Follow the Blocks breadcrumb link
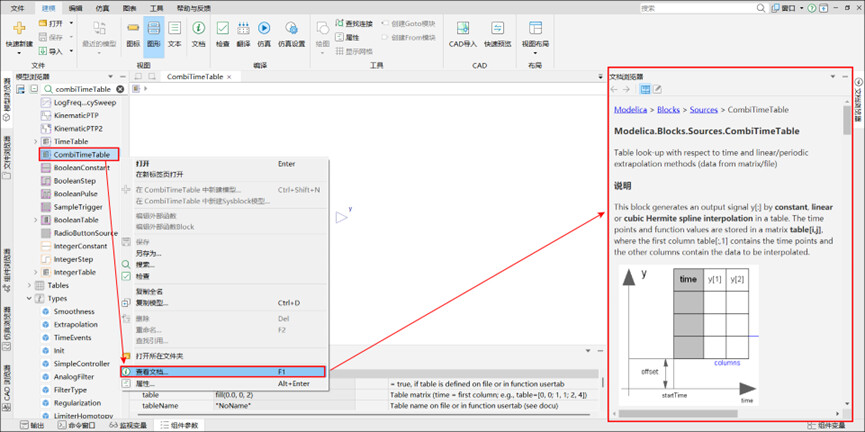The width and height of the screenshot is (865, 432). (668, 110)
